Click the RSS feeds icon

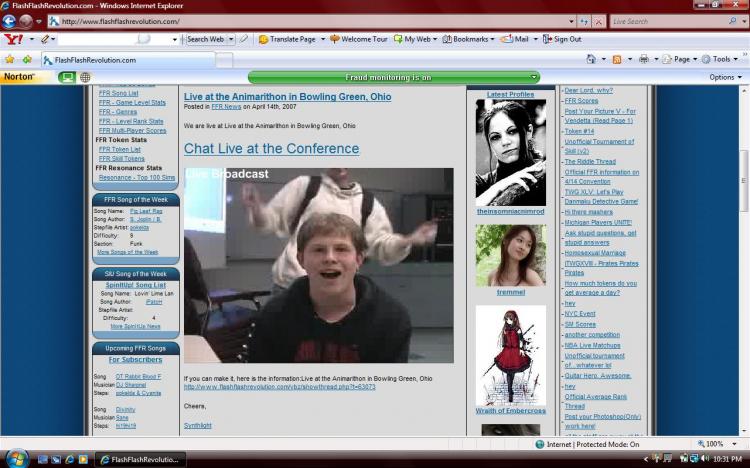[x=617, y=59]
